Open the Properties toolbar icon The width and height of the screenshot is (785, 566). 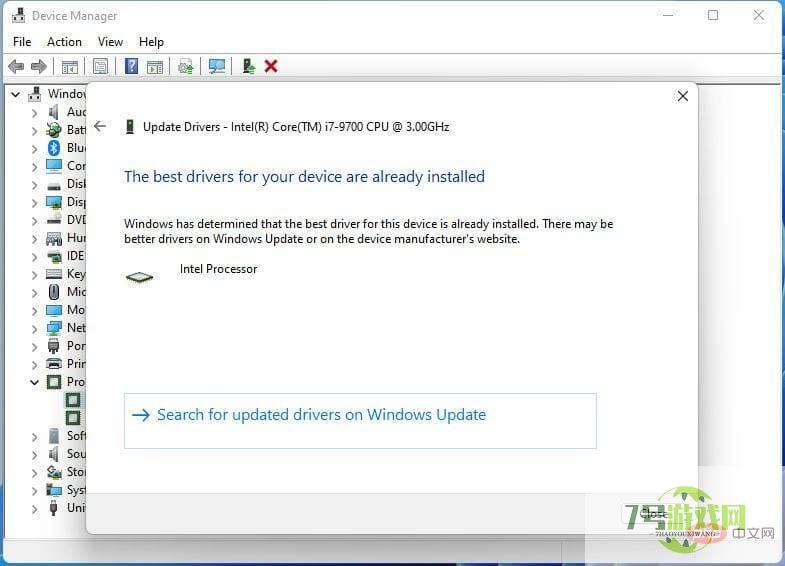(100, 66)
